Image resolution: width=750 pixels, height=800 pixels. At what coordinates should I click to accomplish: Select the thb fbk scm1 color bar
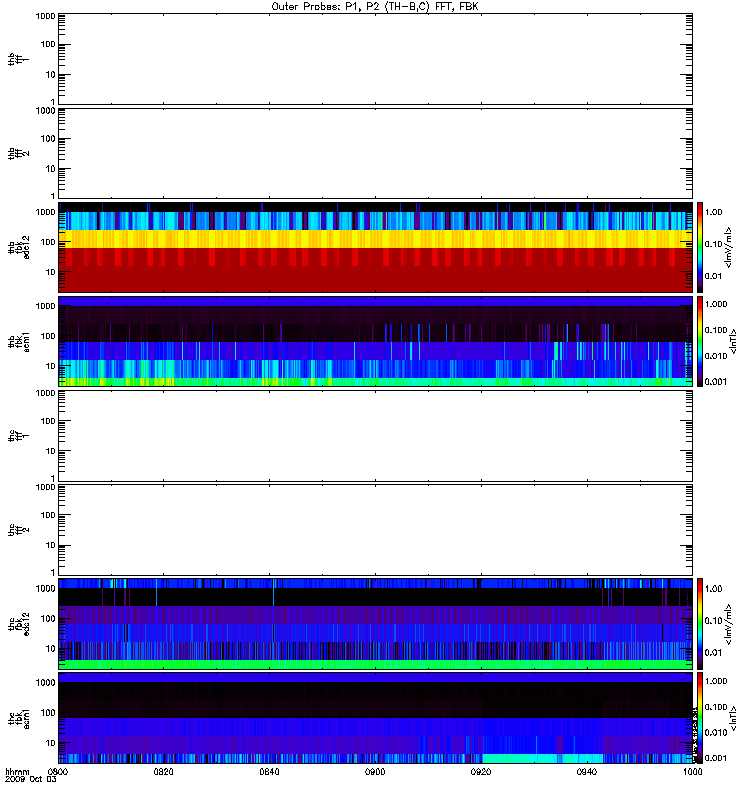[x=700, y=341]
